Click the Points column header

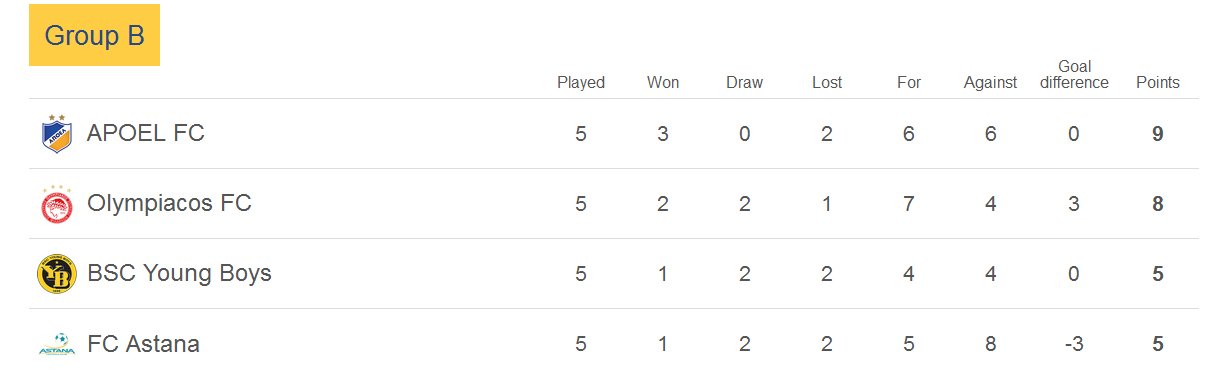click(1158, 82)
